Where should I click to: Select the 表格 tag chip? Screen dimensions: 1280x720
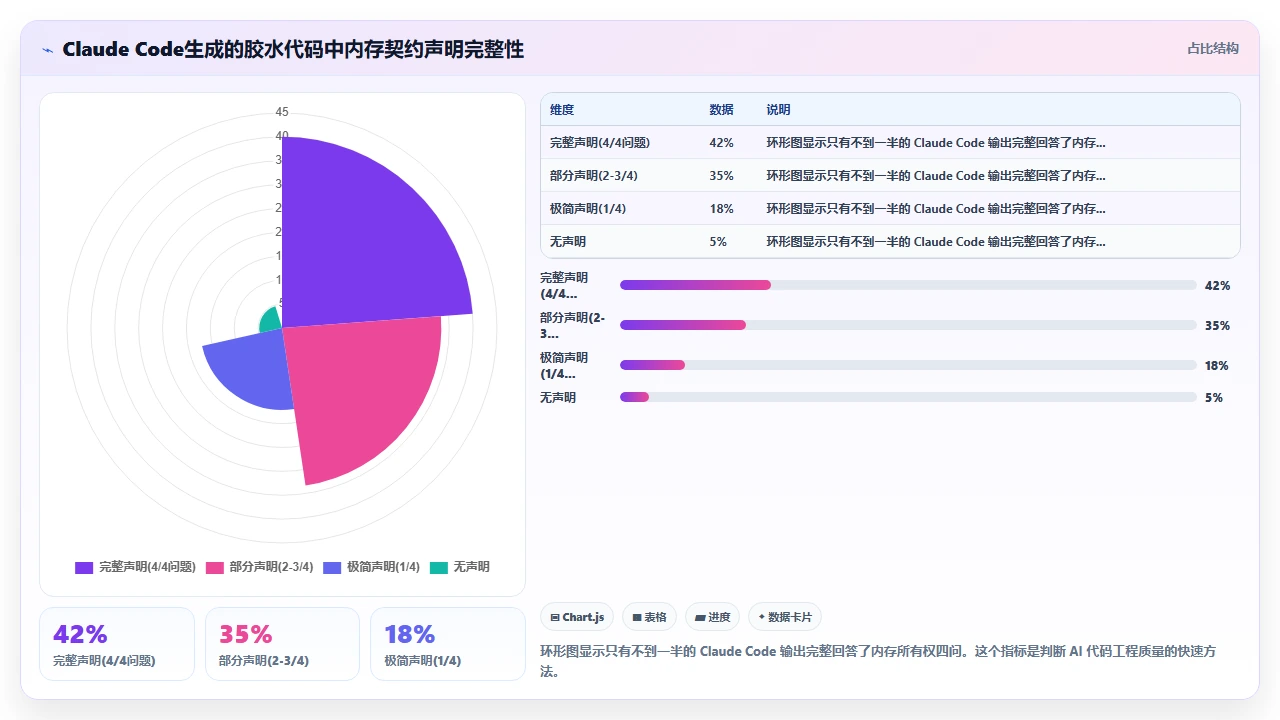tap(649, 617)
